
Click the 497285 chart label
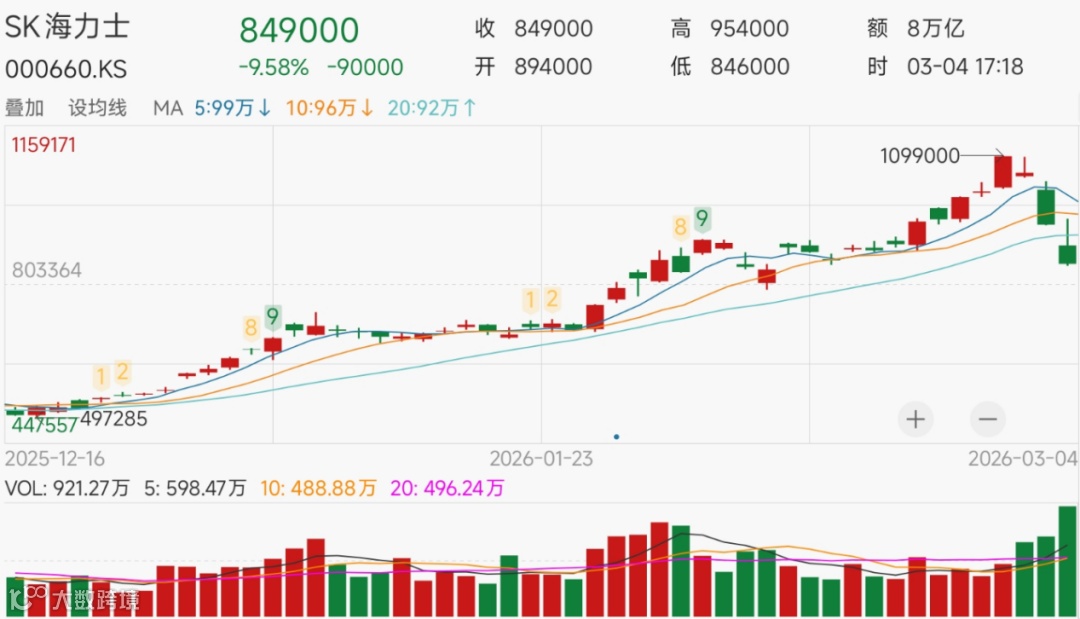point(114,419)
